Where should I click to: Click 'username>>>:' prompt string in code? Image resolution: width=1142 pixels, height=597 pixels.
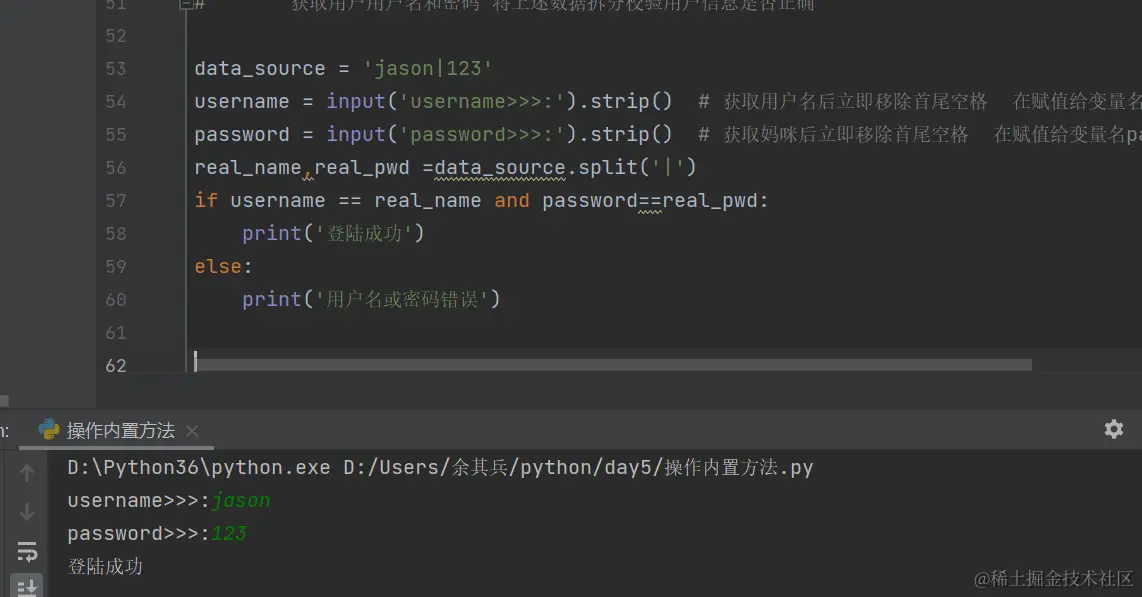click(x=482, y=101)
